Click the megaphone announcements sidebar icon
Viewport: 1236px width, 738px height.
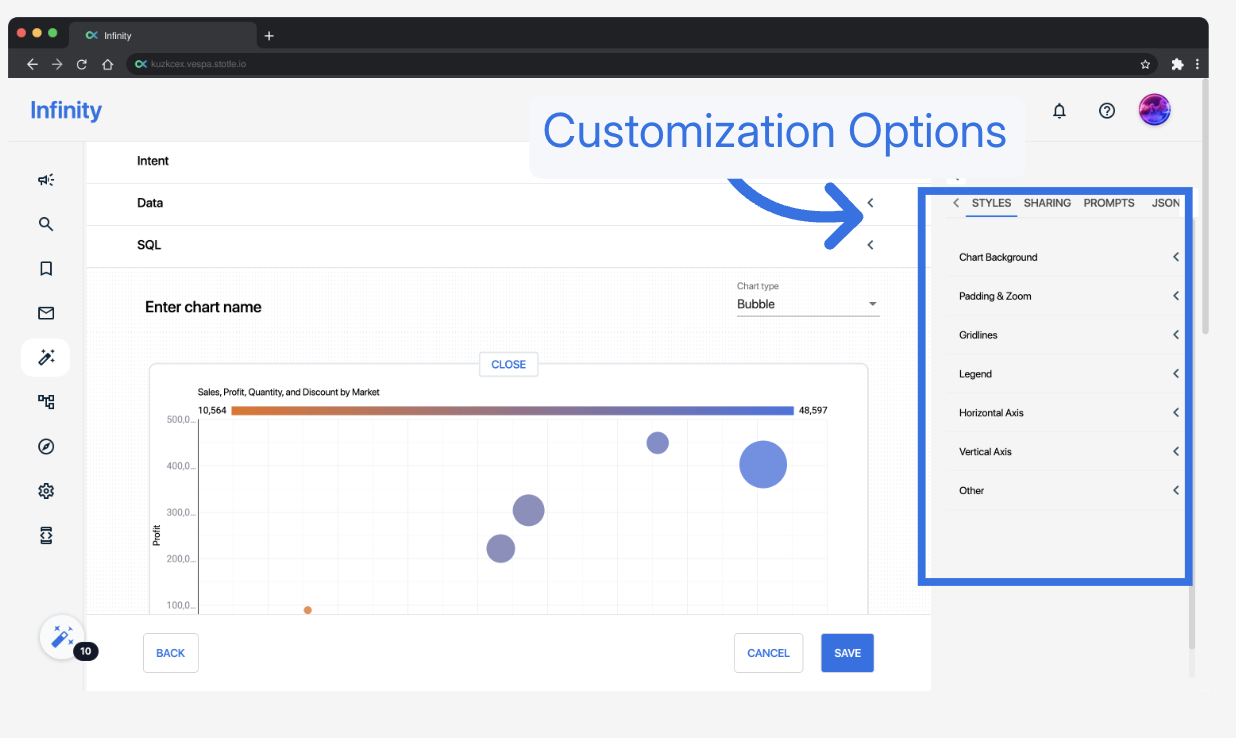pos(46,180)
